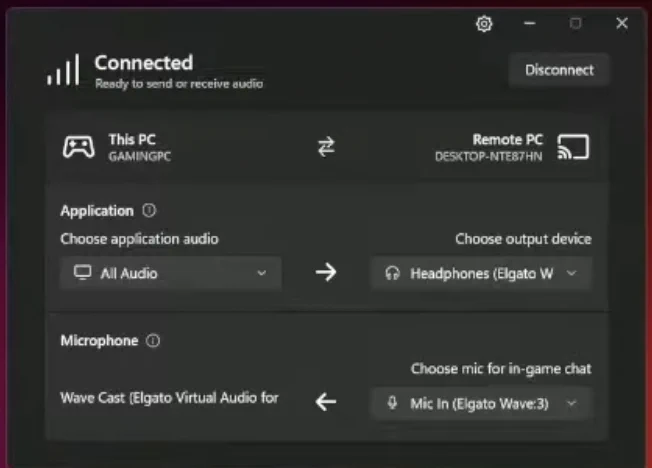Maximize the audio app window
The height and width of the screenshot is (468, 652).
[575, 23]
